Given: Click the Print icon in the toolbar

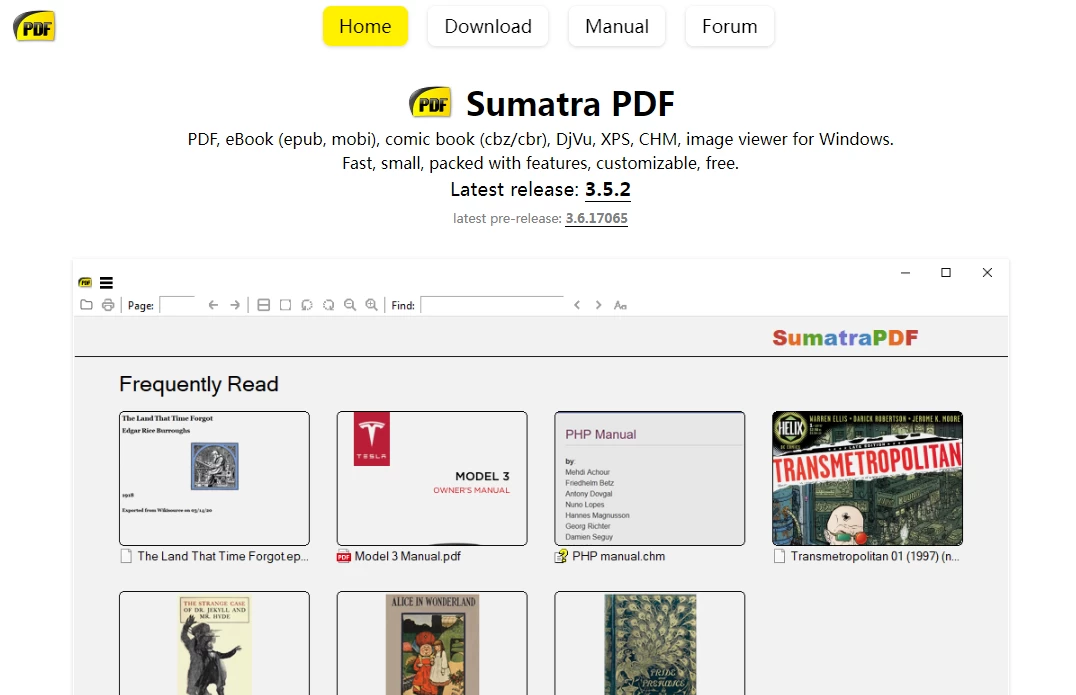Looking at the screenshot, I should click(x=108, y=305).
